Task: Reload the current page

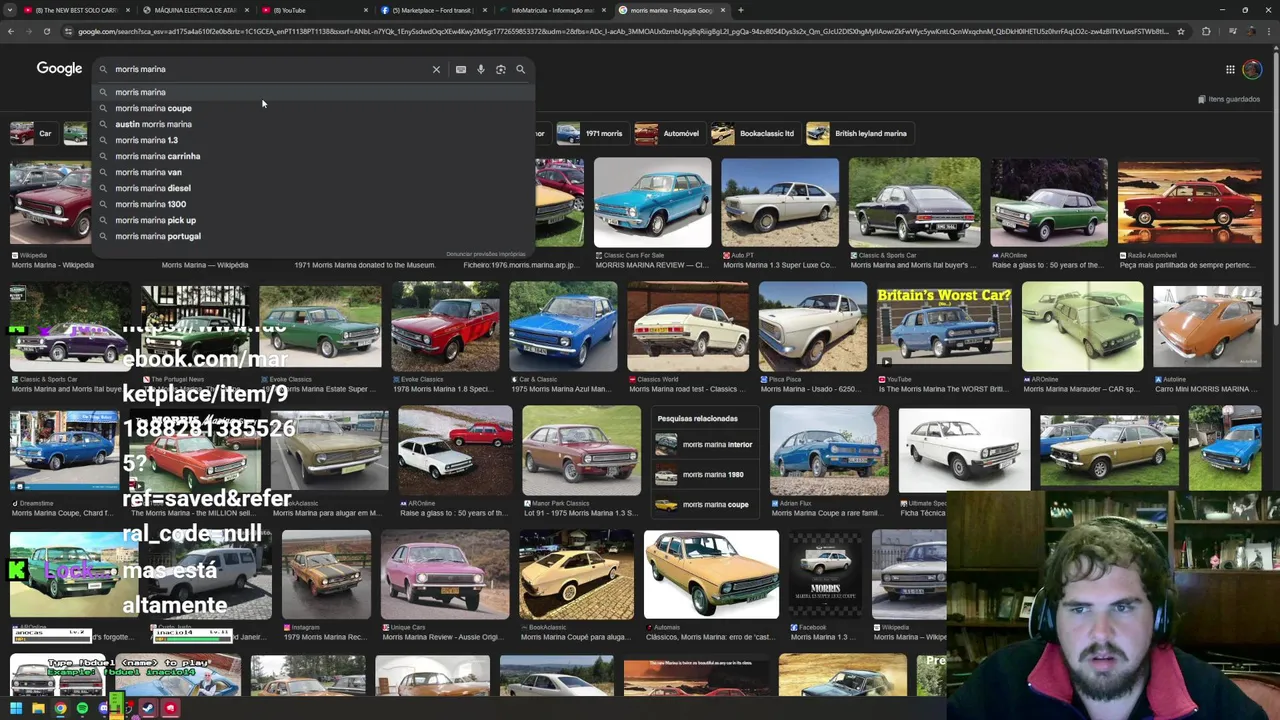Action: click(x=46, y=31)
